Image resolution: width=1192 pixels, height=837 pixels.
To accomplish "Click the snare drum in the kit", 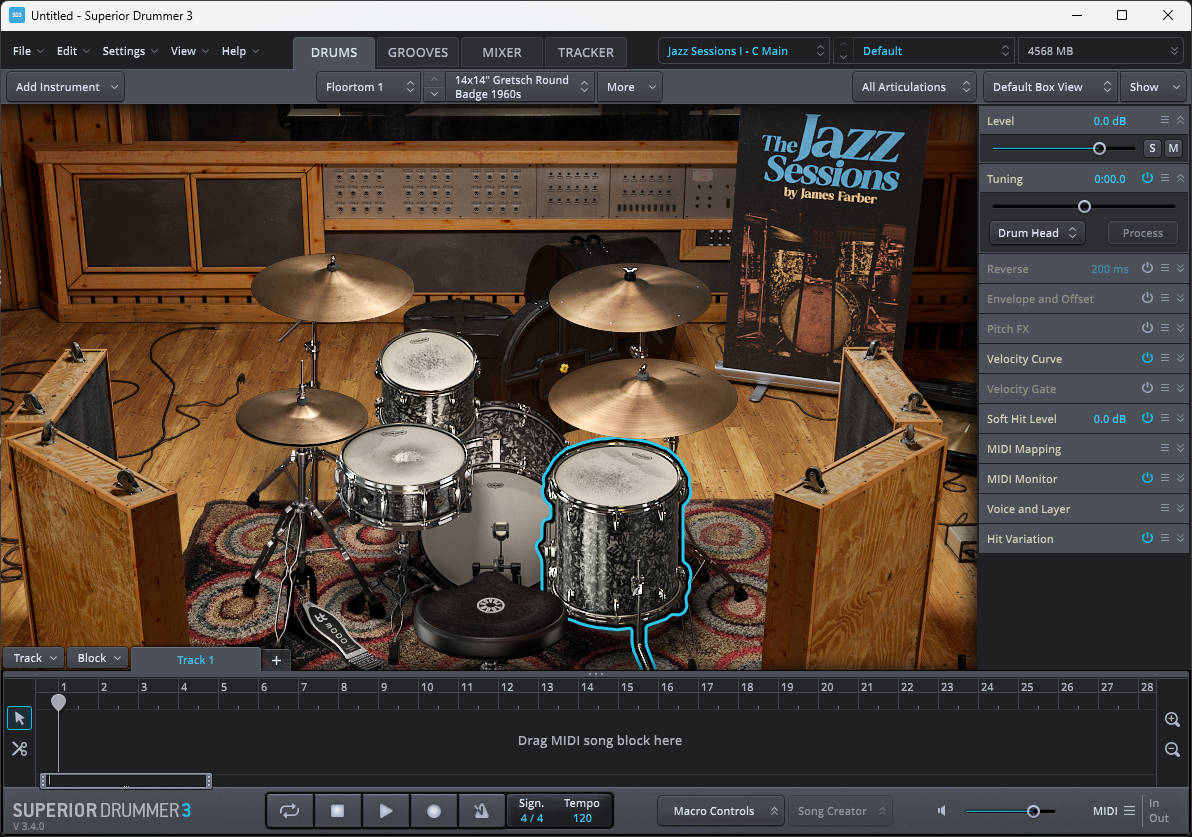I will click(403, 475).
